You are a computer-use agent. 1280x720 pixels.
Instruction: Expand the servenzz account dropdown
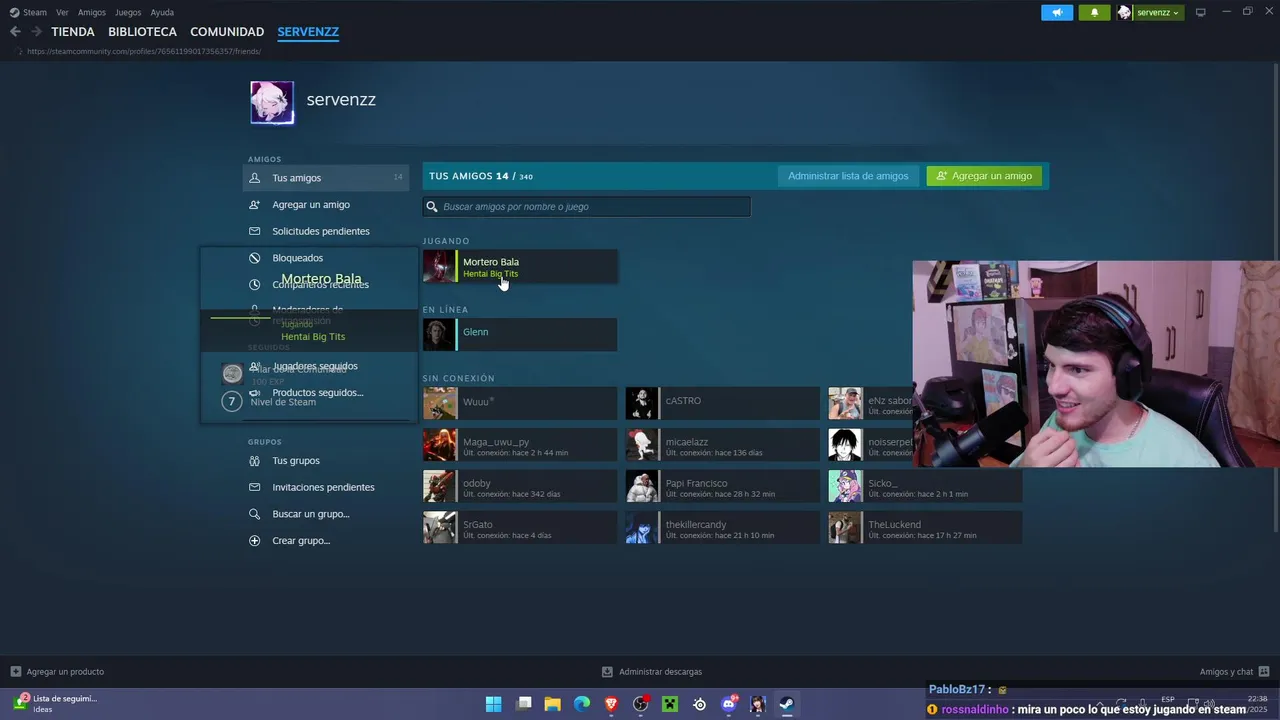point(1158,12)
